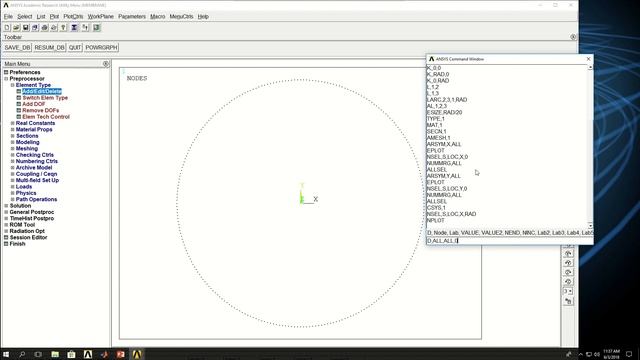Open the rotation rate dropdown in the right strip
This screenshot has width=640, height=360.
click(568, 291)
